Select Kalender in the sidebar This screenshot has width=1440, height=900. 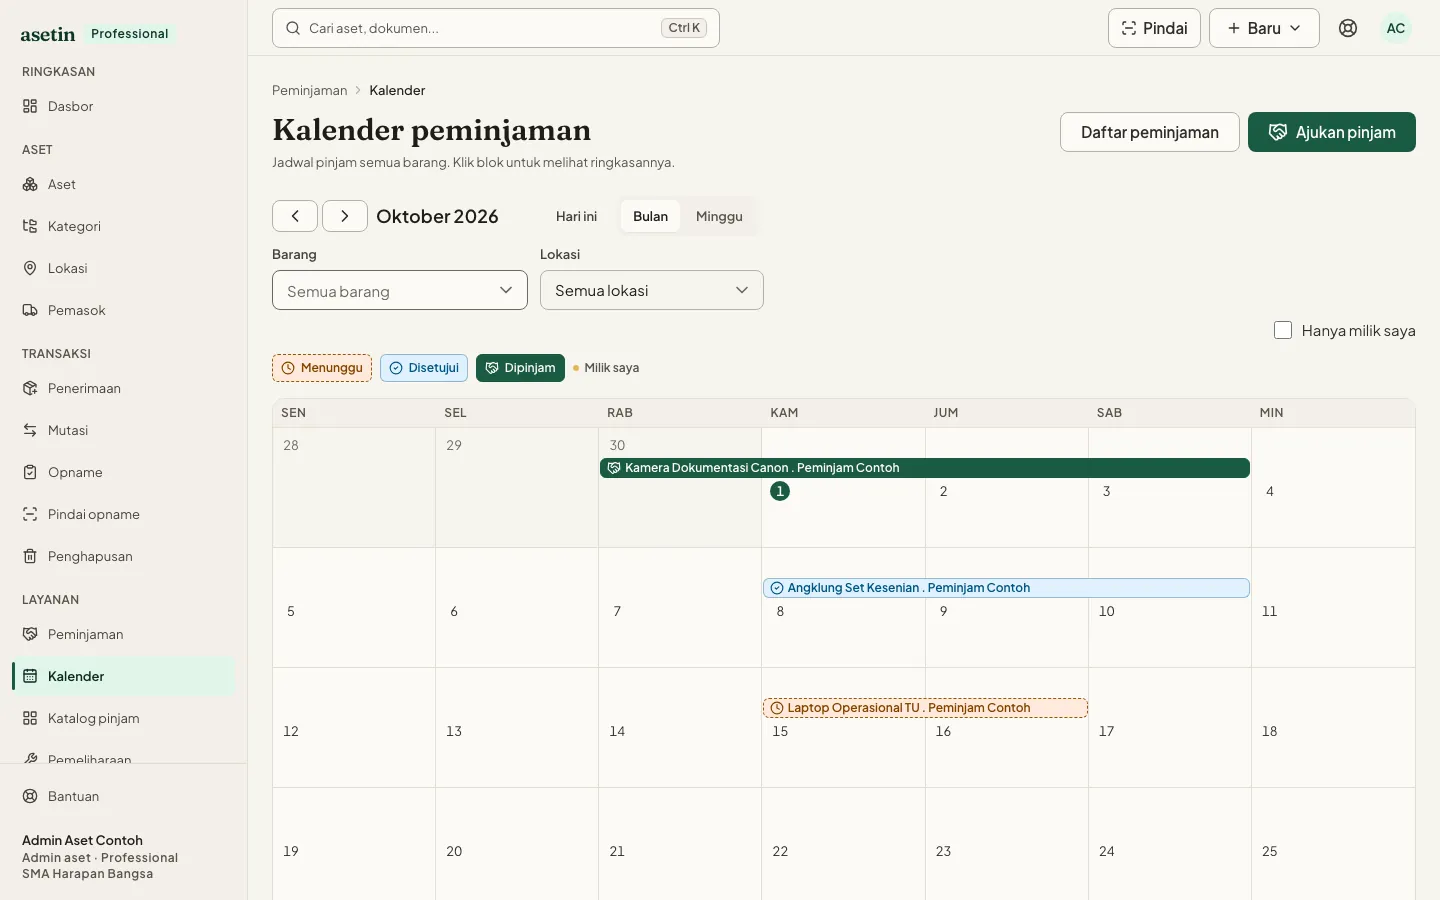click(124, 676)
